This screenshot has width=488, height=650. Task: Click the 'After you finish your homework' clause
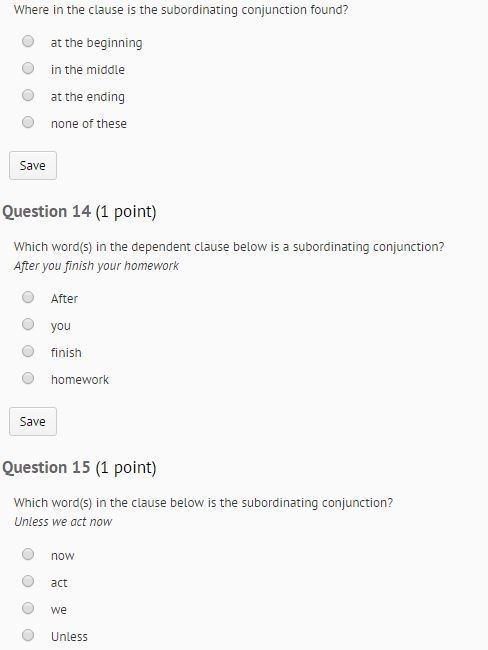96,266
